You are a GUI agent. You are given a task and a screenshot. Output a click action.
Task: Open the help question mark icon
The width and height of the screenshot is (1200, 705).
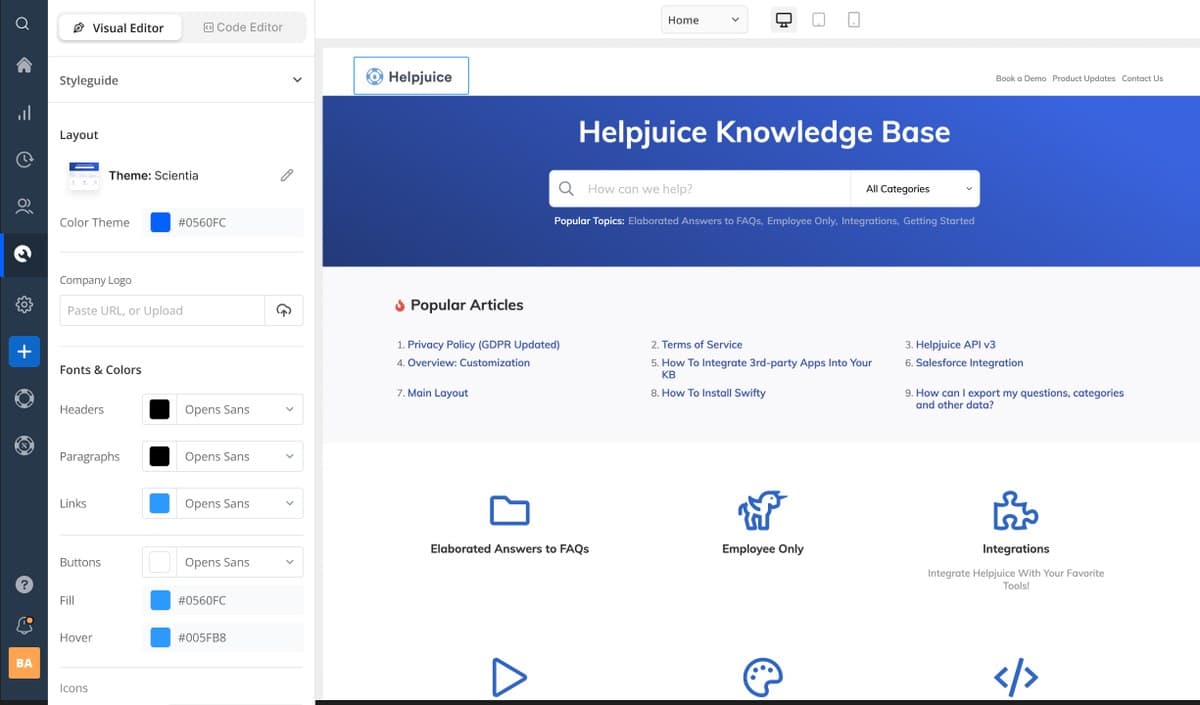pos(24,585)
